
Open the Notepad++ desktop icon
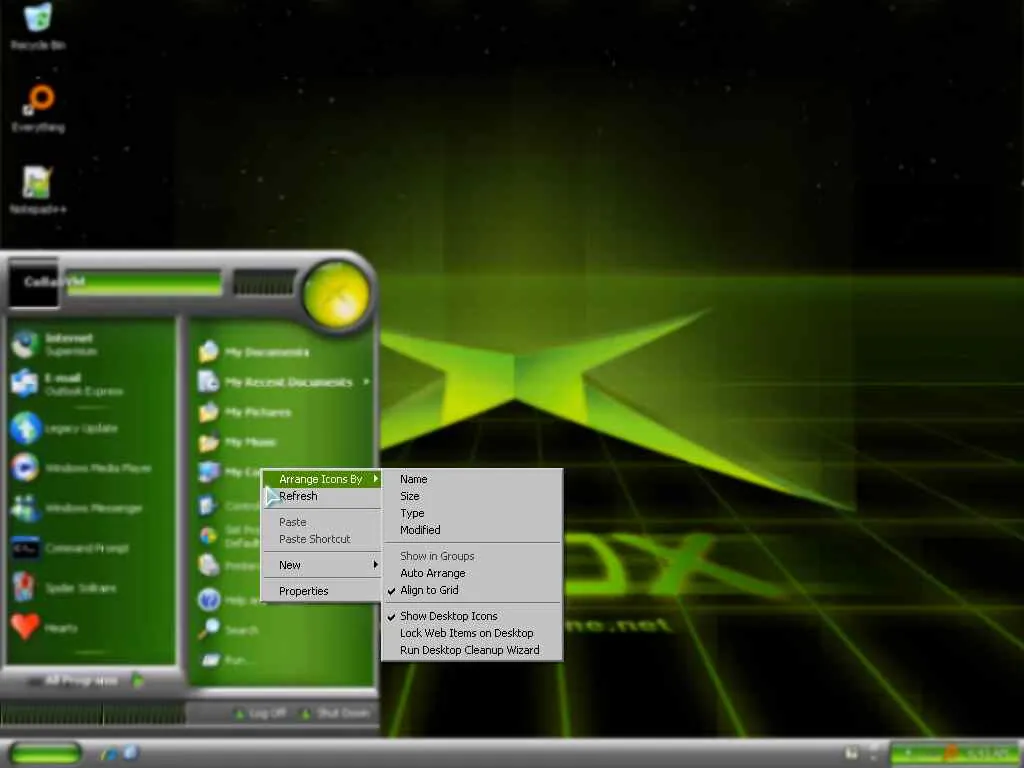pos(38,189)
